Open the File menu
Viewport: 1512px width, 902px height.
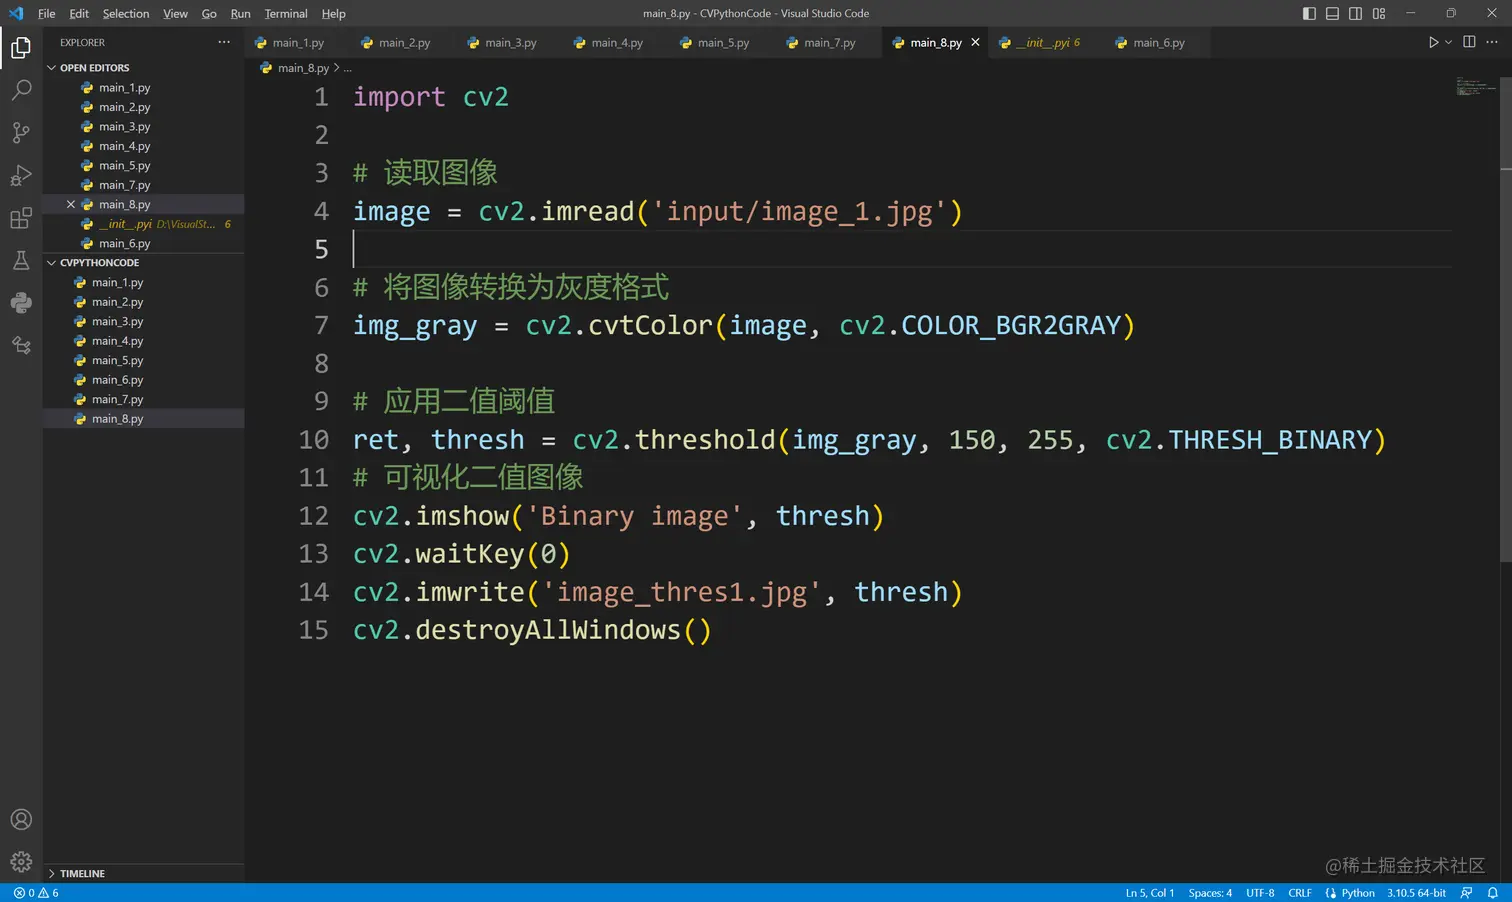point(46,13)
